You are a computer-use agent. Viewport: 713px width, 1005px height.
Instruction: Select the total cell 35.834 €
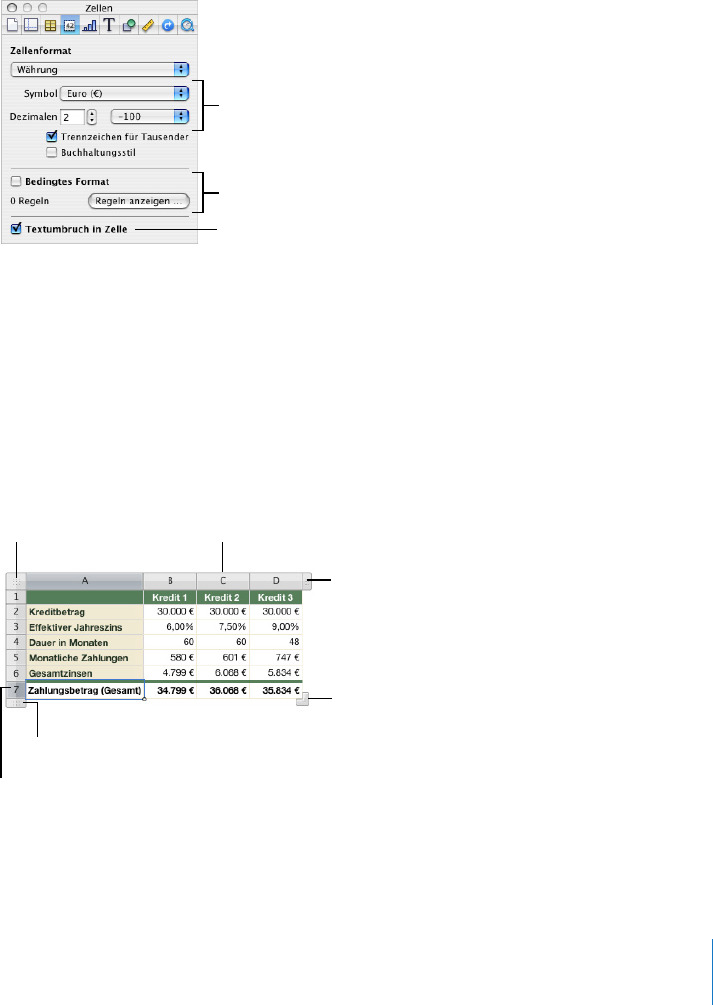coord(276,690)
